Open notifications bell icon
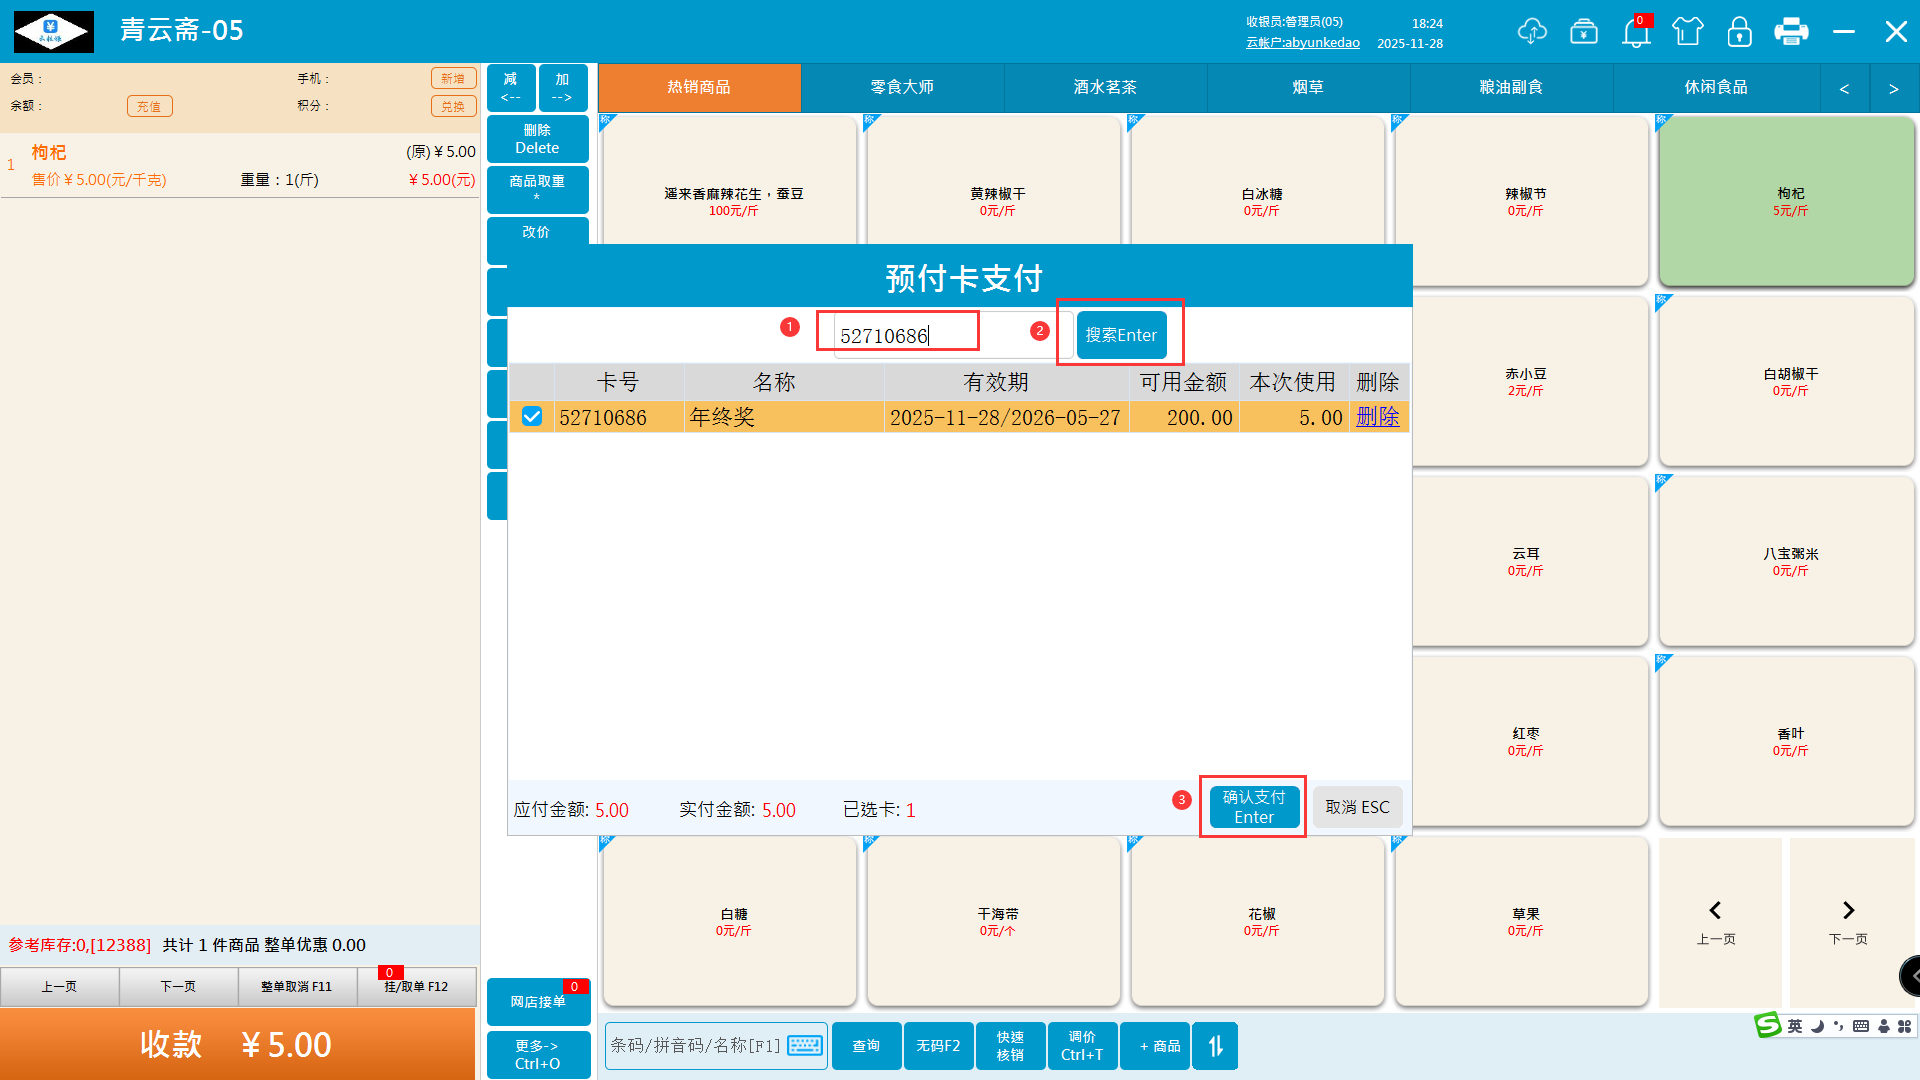The height and width of the screenshot is (1080, 1920). [x=1636, y=33]
